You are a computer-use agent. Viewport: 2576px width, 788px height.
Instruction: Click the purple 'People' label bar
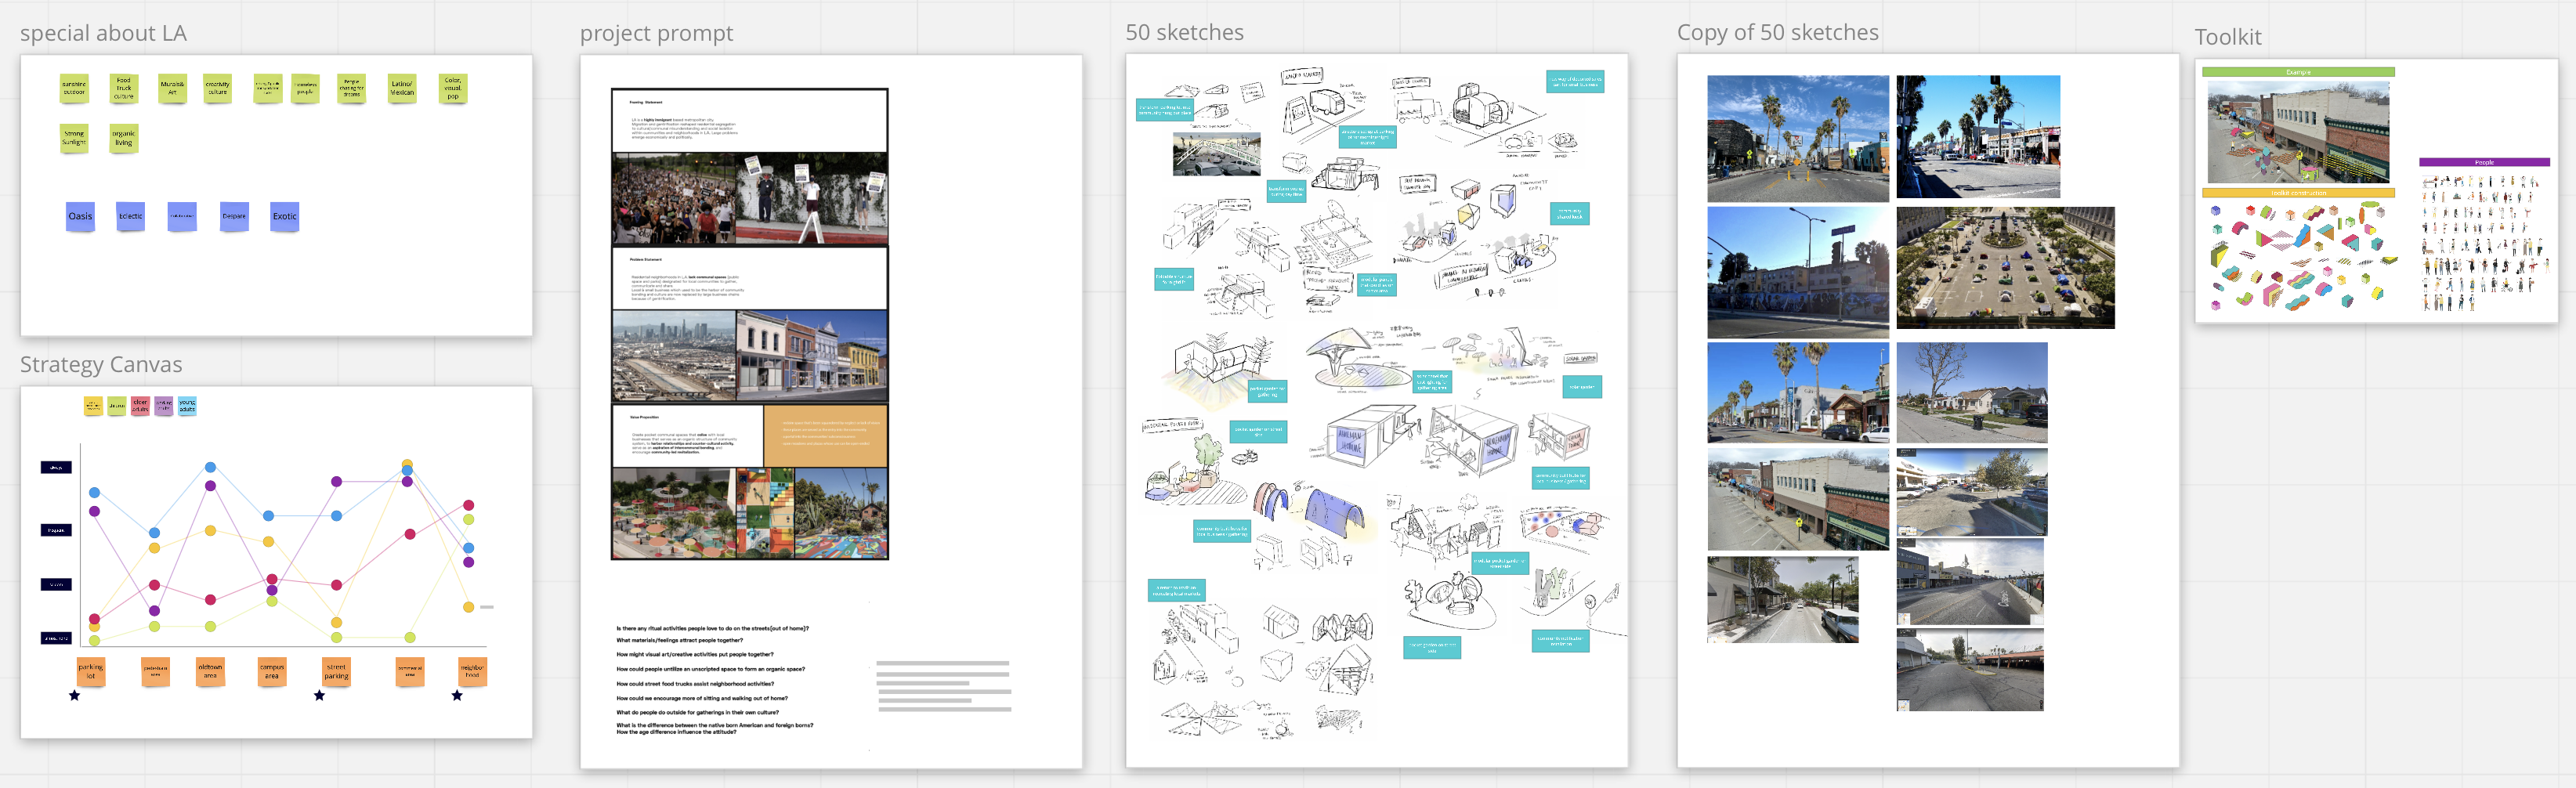pos(2483,162)
